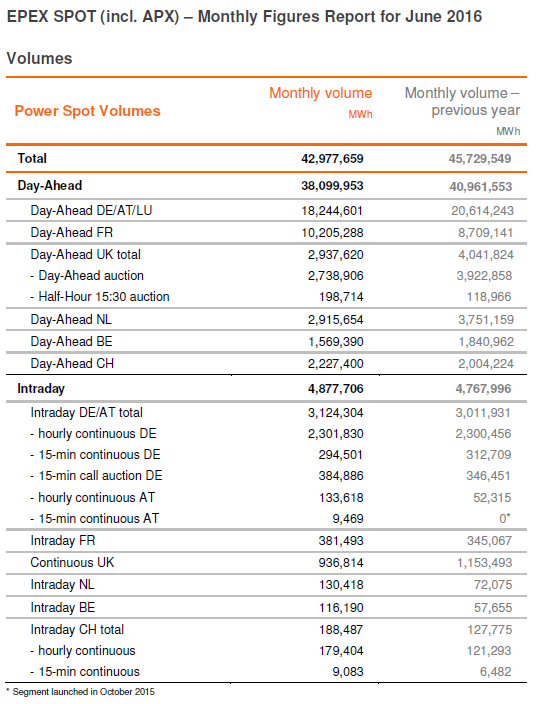Click the report title mentioning June 2016
Image resolution: width=539 pixels, height=704 pixels.
pos(244,17)
